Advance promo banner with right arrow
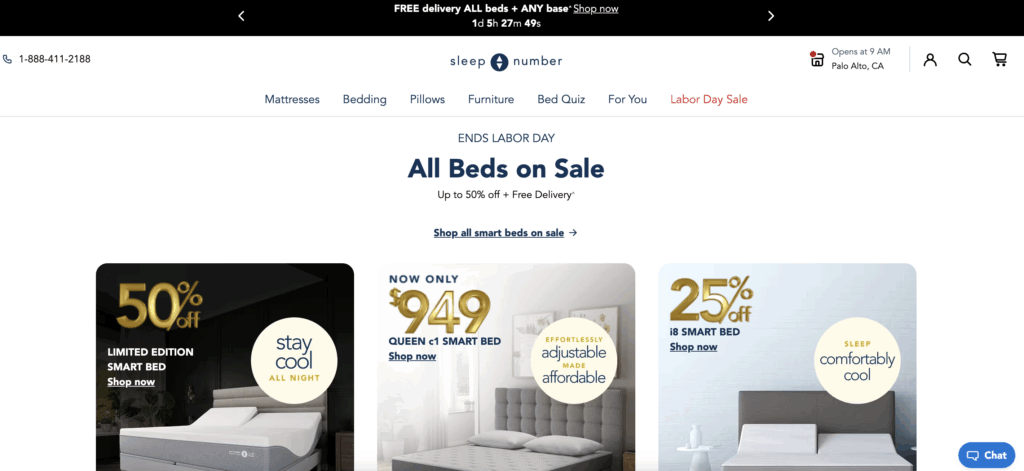The width and height of the screenshot is (1024, 471). pyautogui.click(x=771, y=16)
